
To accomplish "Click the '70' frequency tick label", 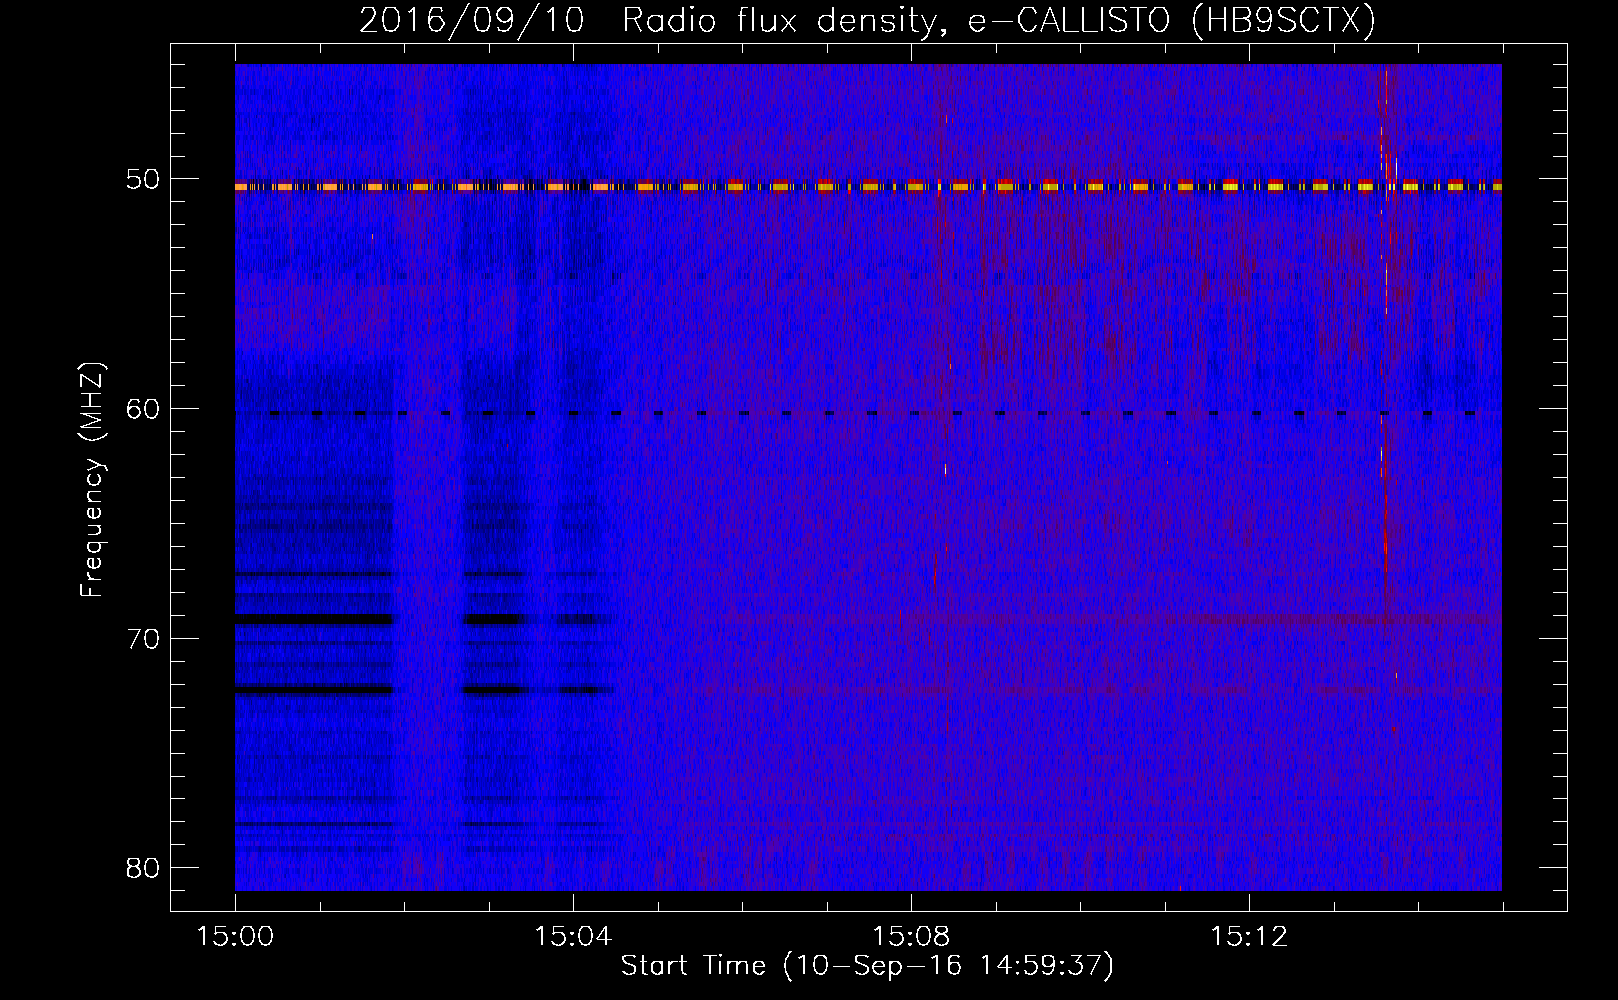I will point(143,639).
